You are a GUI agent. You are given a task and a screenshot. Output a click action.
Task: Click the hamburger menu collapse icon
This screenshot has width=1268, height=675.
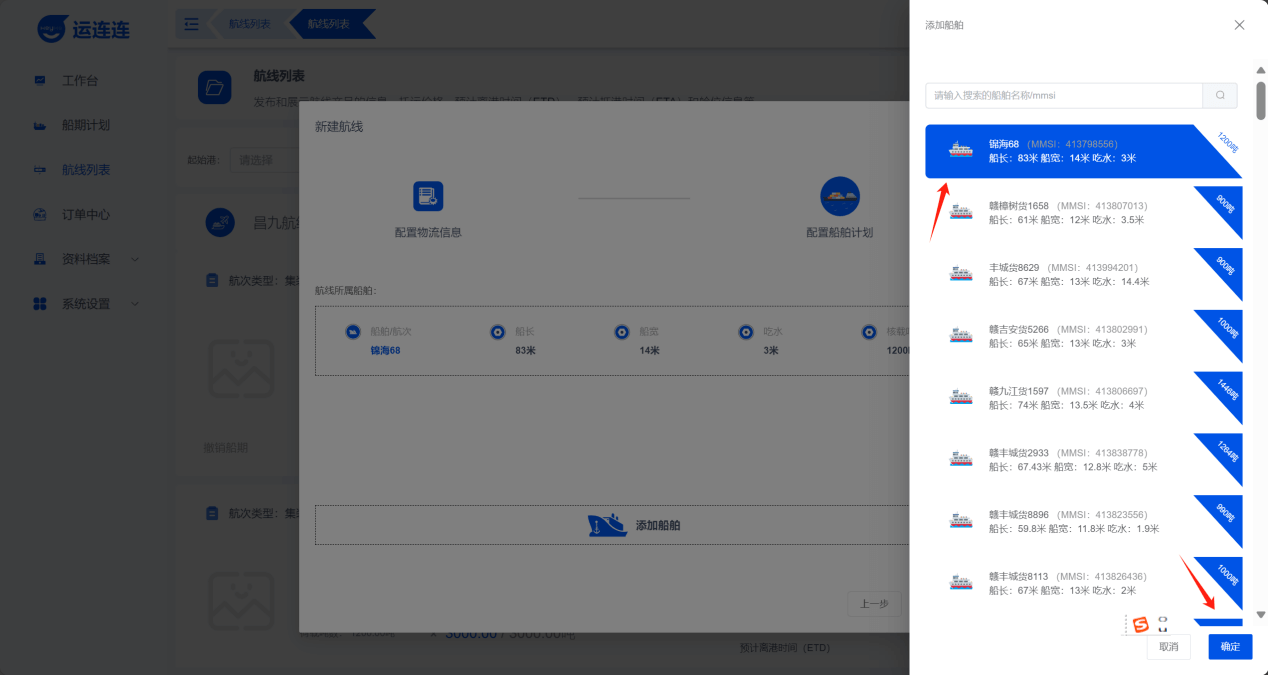pos(191,24)
